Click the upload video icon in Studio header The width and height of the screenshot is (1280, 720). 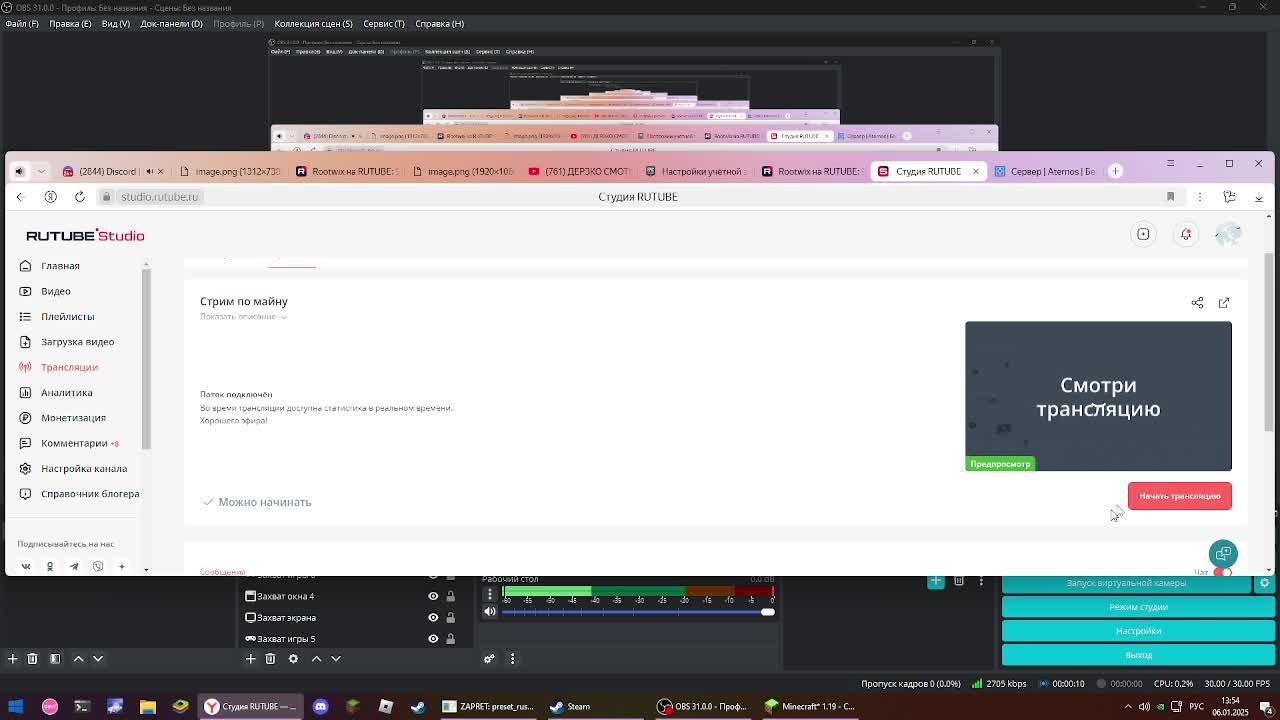(1143, 234)
